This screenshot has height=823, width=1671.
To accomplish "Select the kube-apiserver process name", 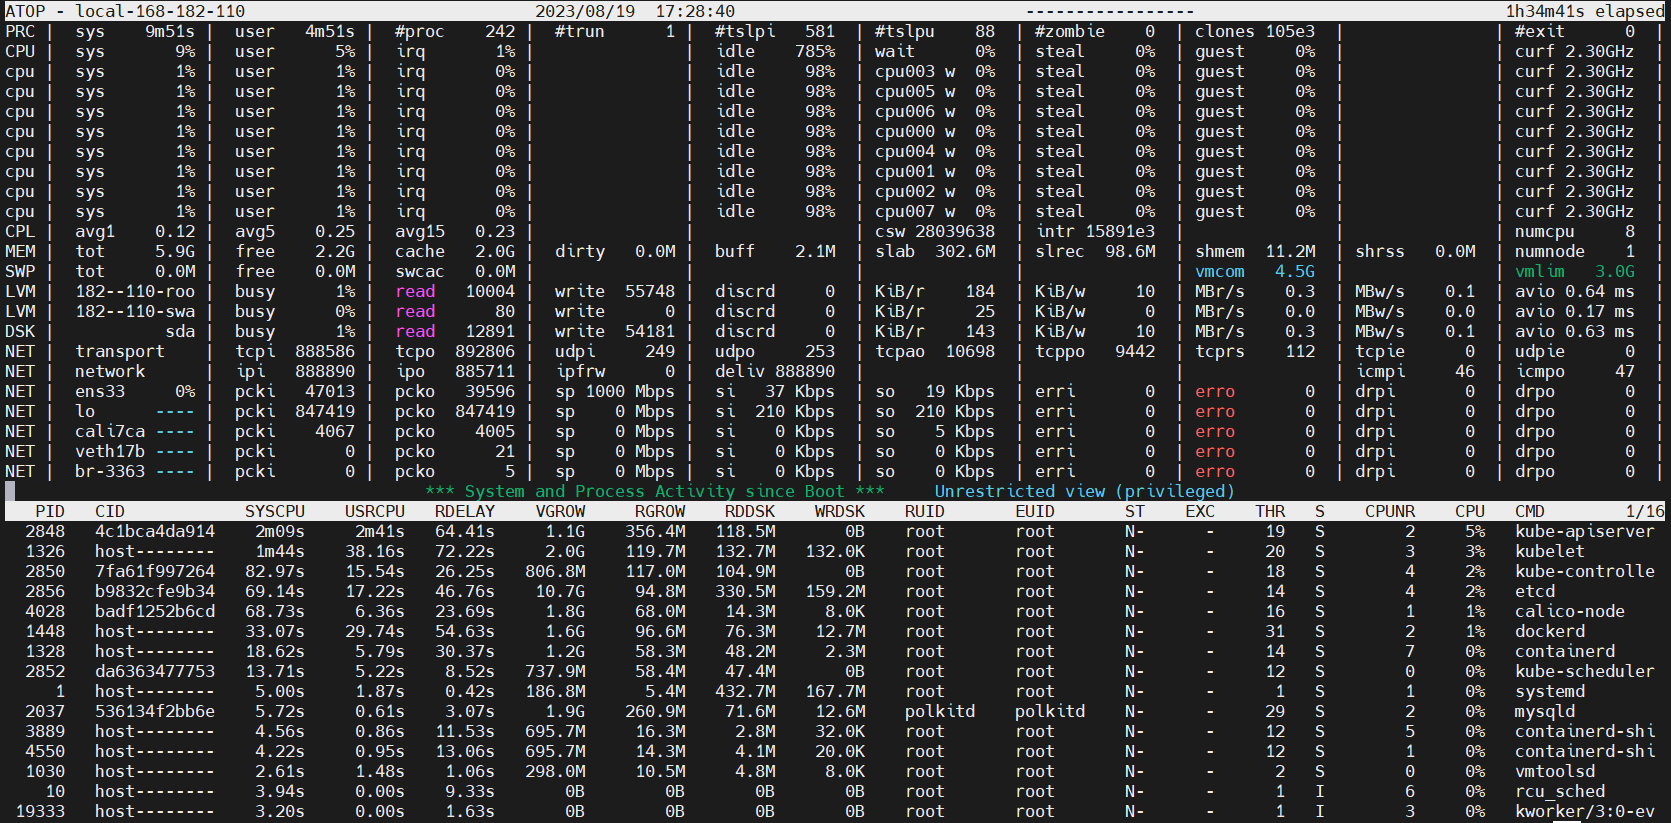I will (1584, 531).
